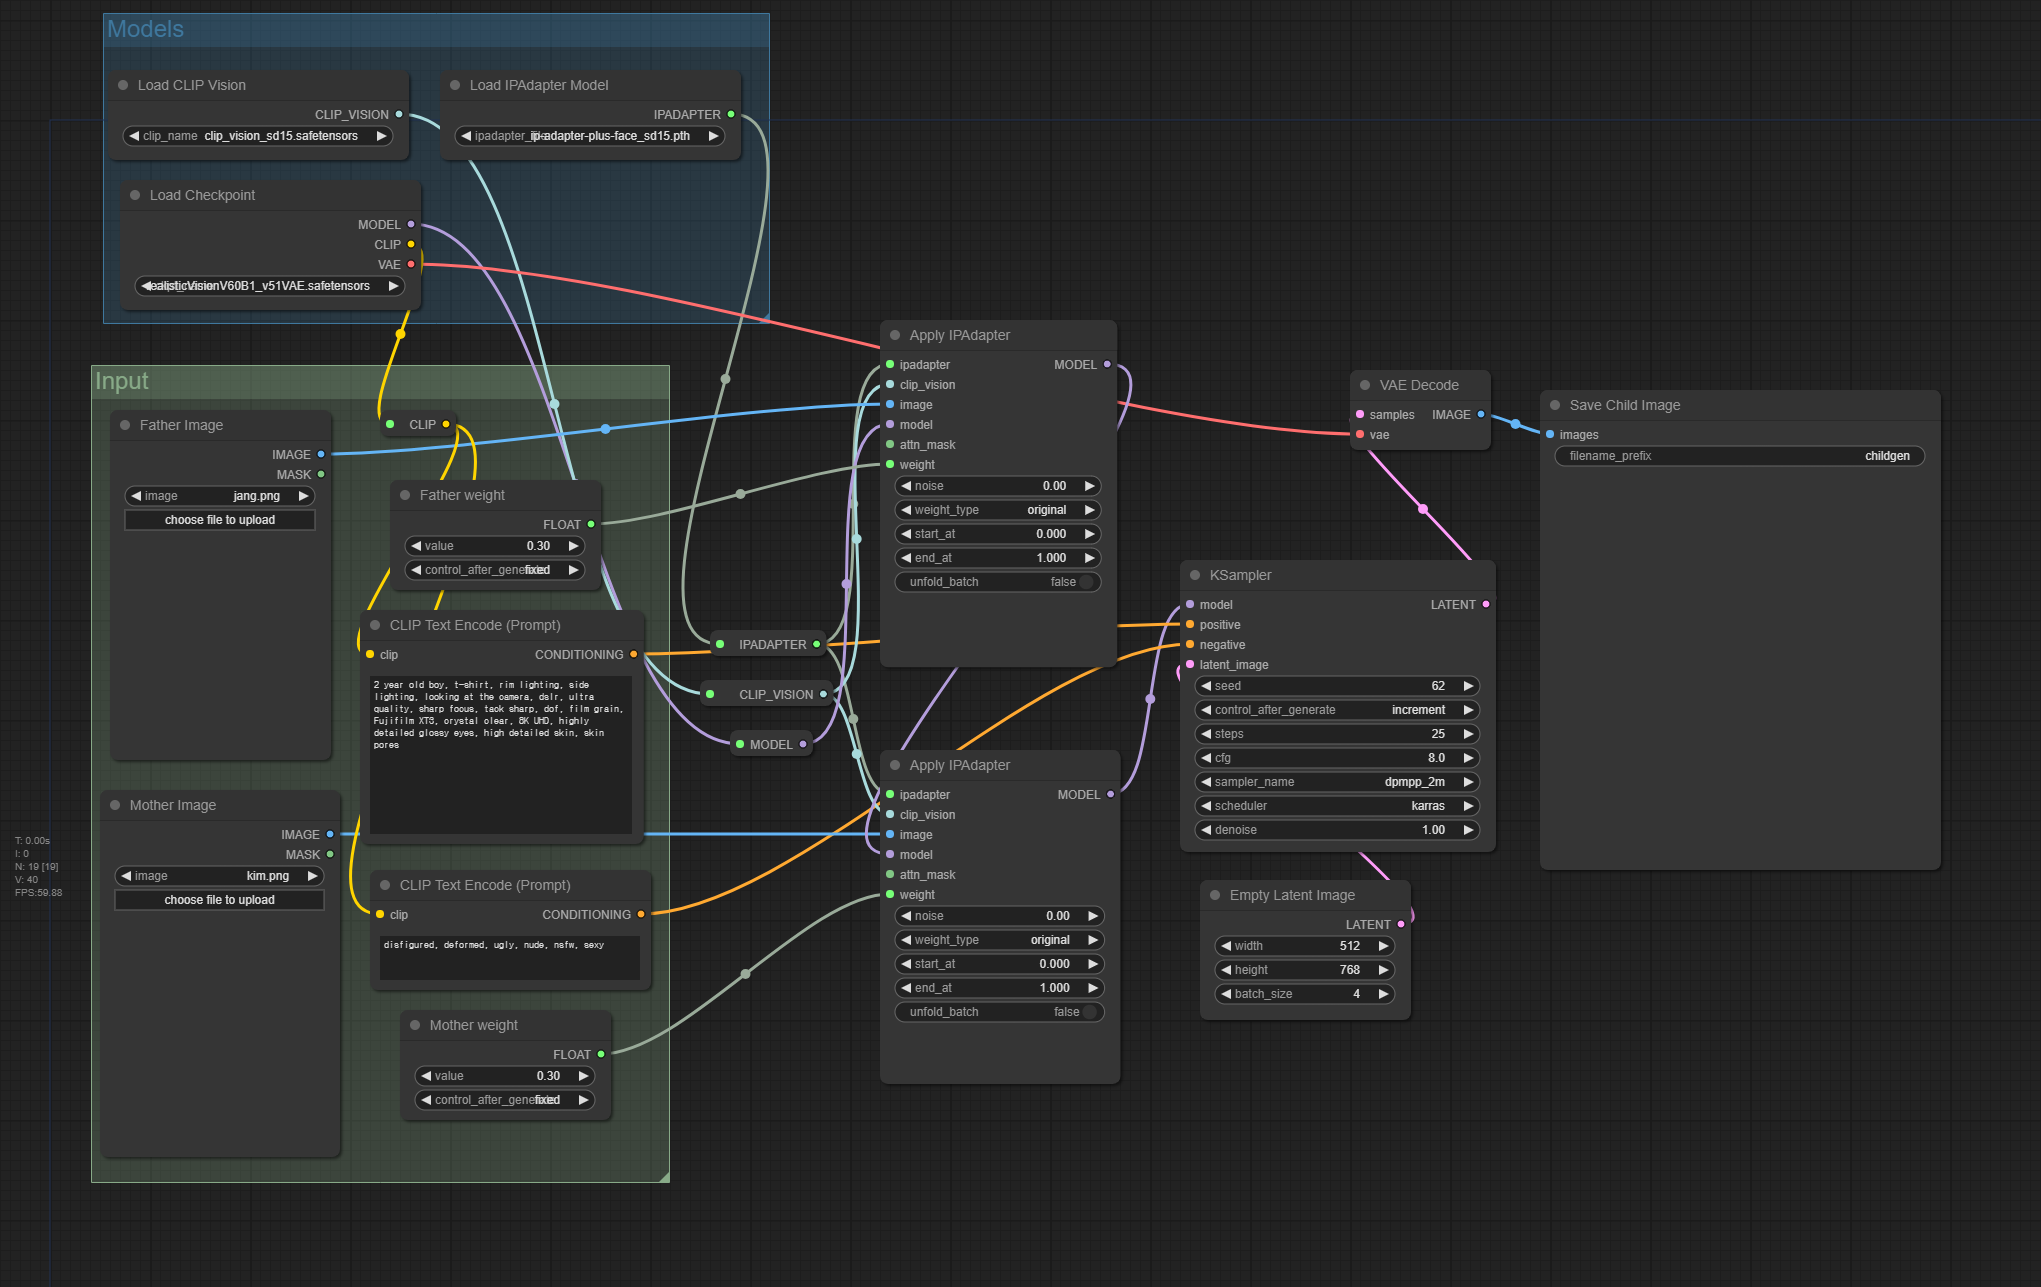The width and height of the screenshot is (2041, 1287).
Task: Open the scheduler karras dropdown
Action: (1336, 806)
